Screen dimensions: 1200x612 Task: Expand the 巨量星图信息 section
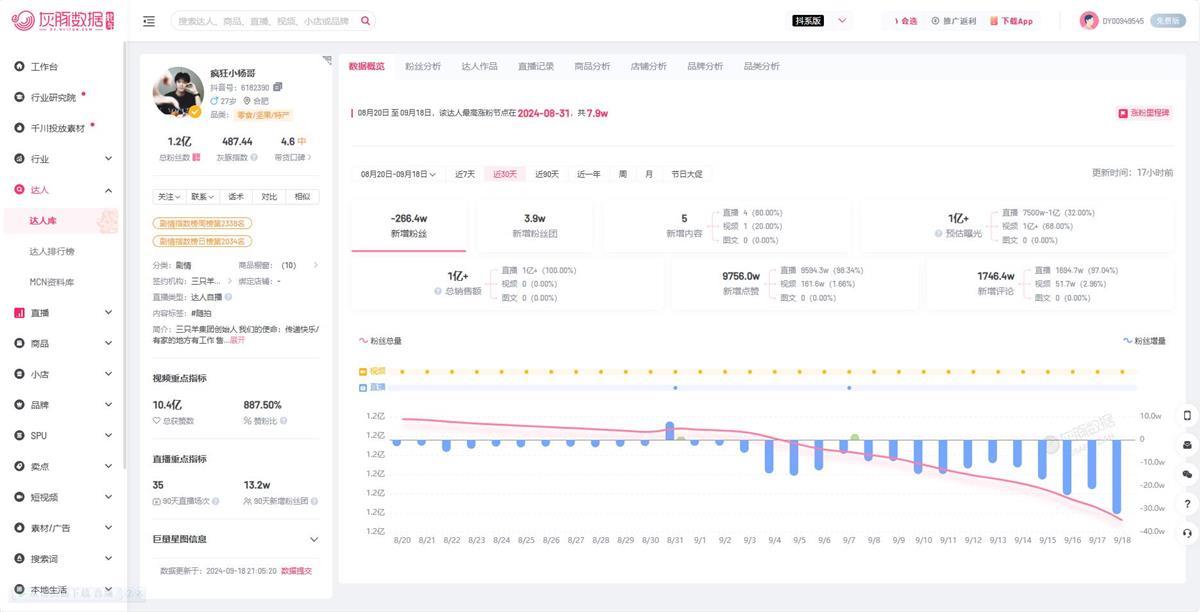coord(313,540)
